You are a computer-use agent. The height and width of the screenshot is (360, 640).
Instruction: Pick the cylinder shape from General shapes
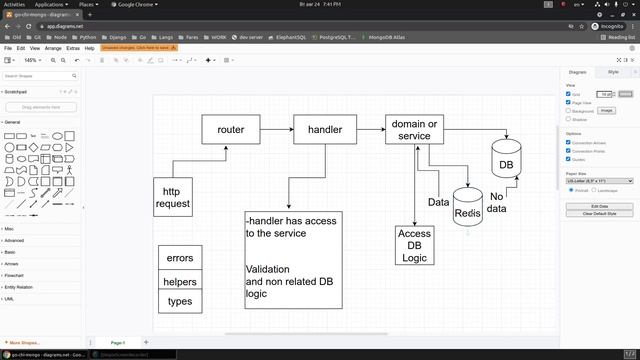[x=9, y=159]
